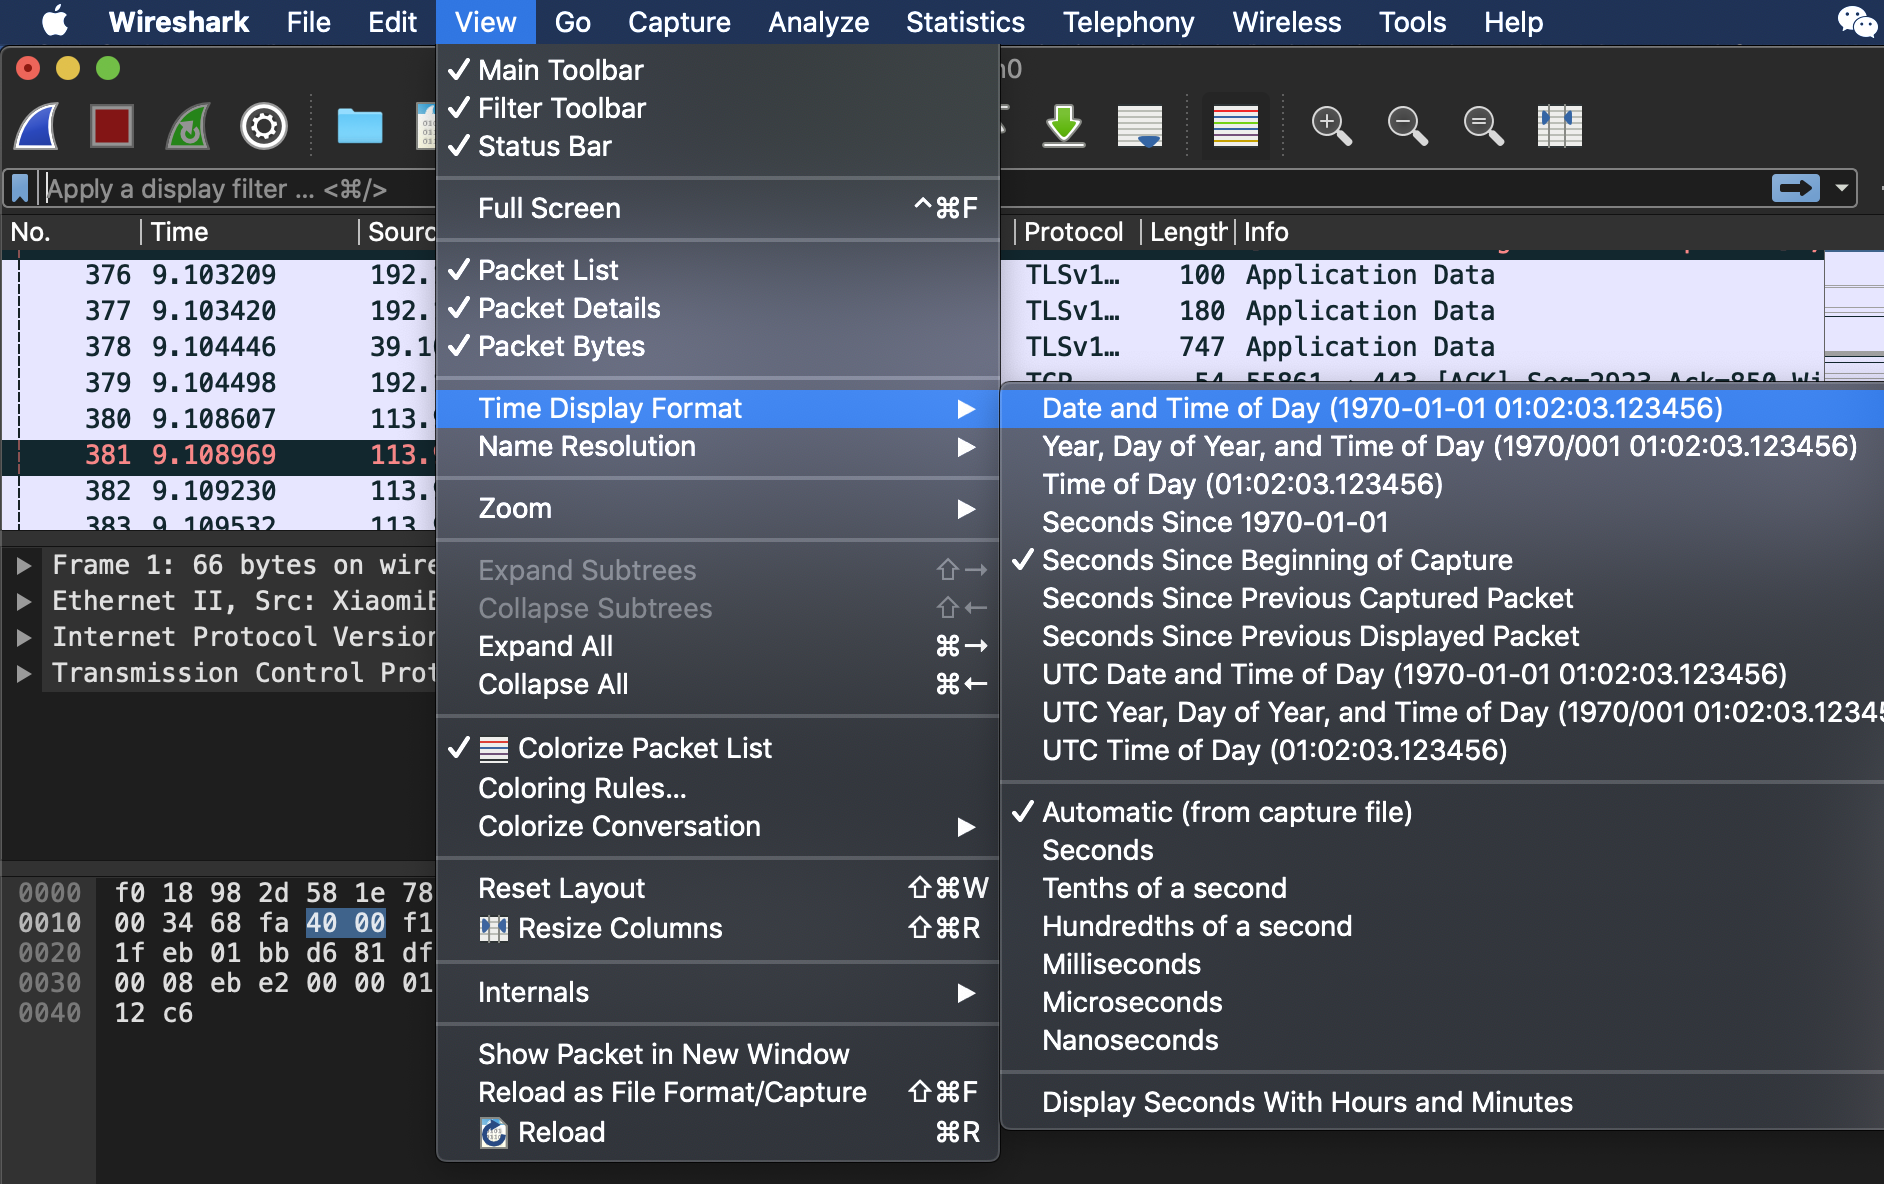The height and width of the screenshot is (1184, 1884).
Task: Click the shark fin start capture icon
Action: tap(37, 126)
